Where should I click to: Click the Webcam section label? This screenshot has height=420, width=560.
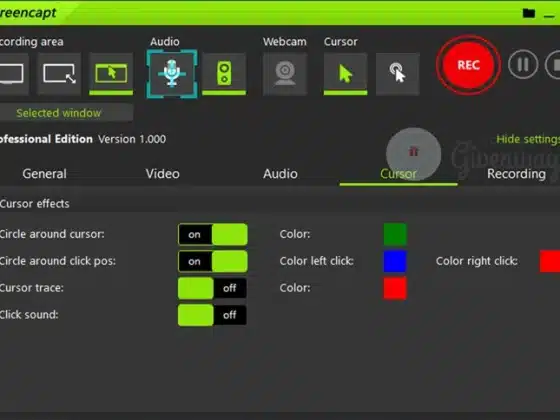pyautogui.click(x=285, y=42)
